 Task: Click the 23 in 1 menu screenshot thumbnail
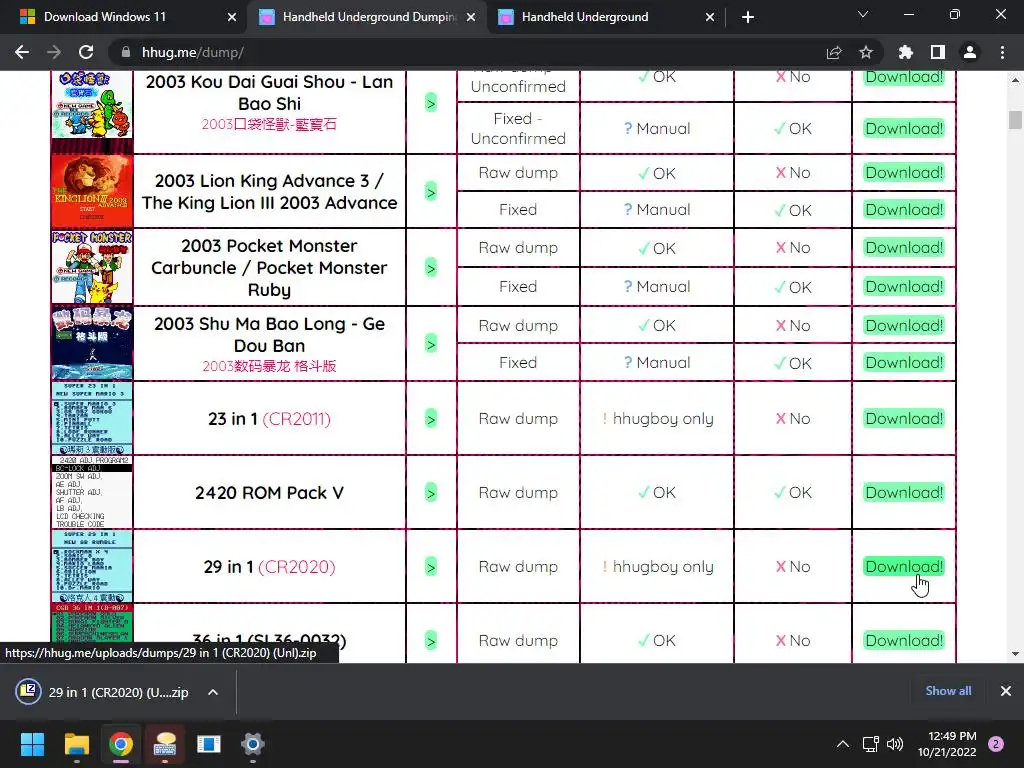[x=92, y=418]
